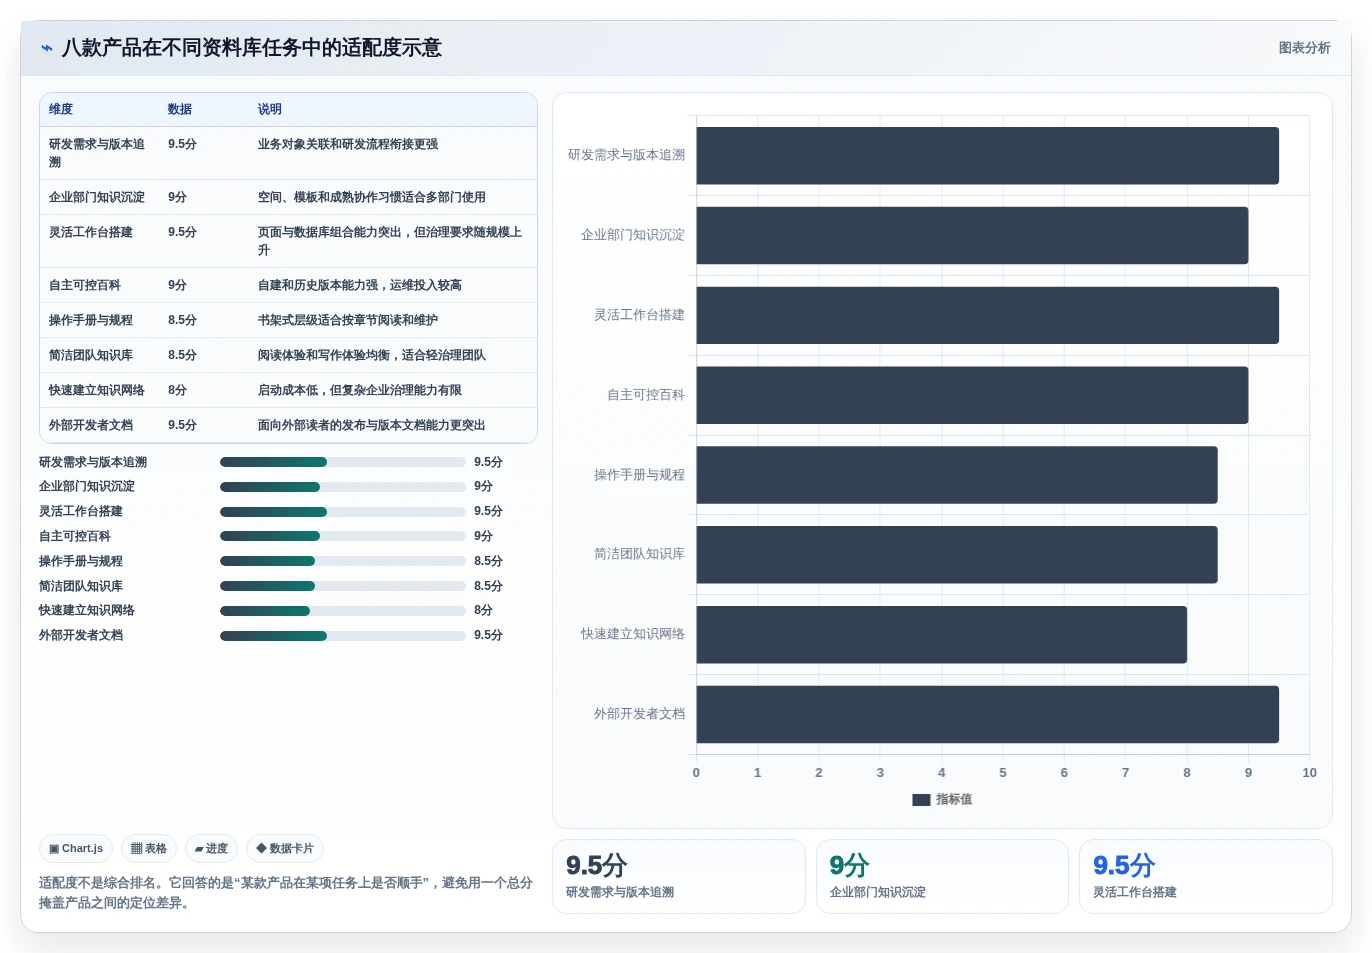Click the dark 指标值 legend color box

tap(921, 800)
